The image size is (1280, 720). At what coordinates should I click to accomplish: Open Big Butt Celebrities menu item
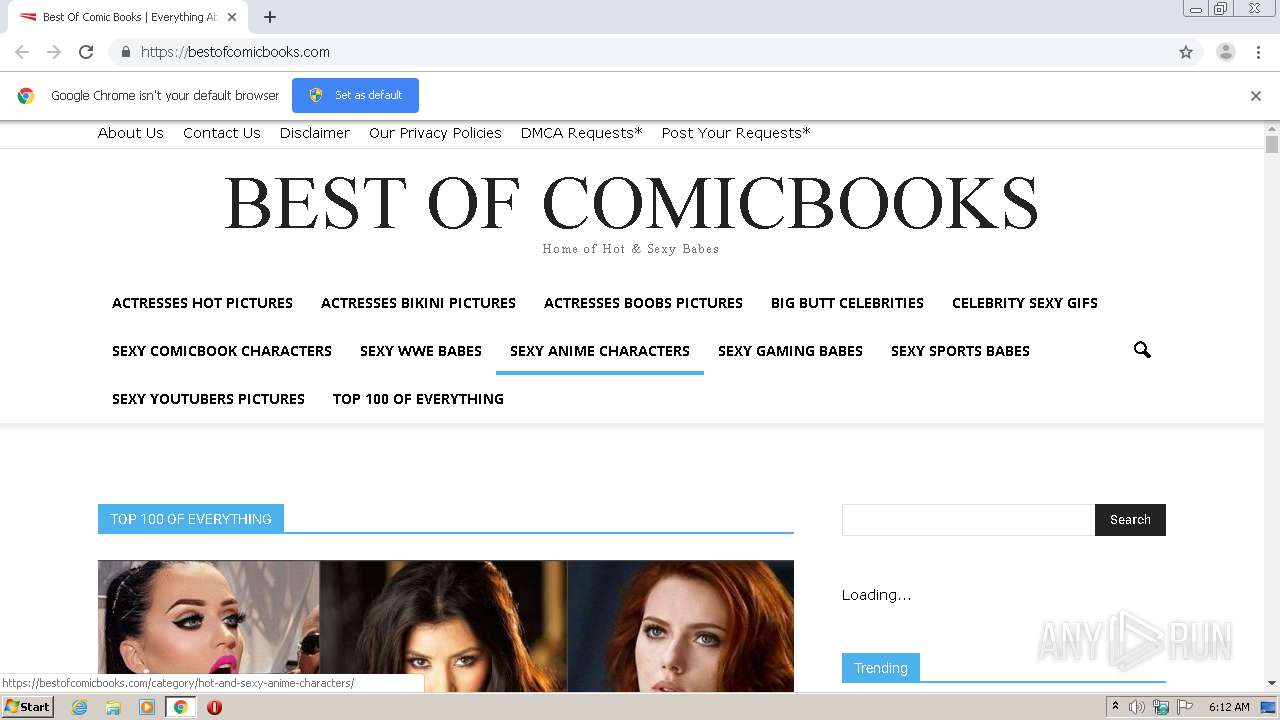847,303
